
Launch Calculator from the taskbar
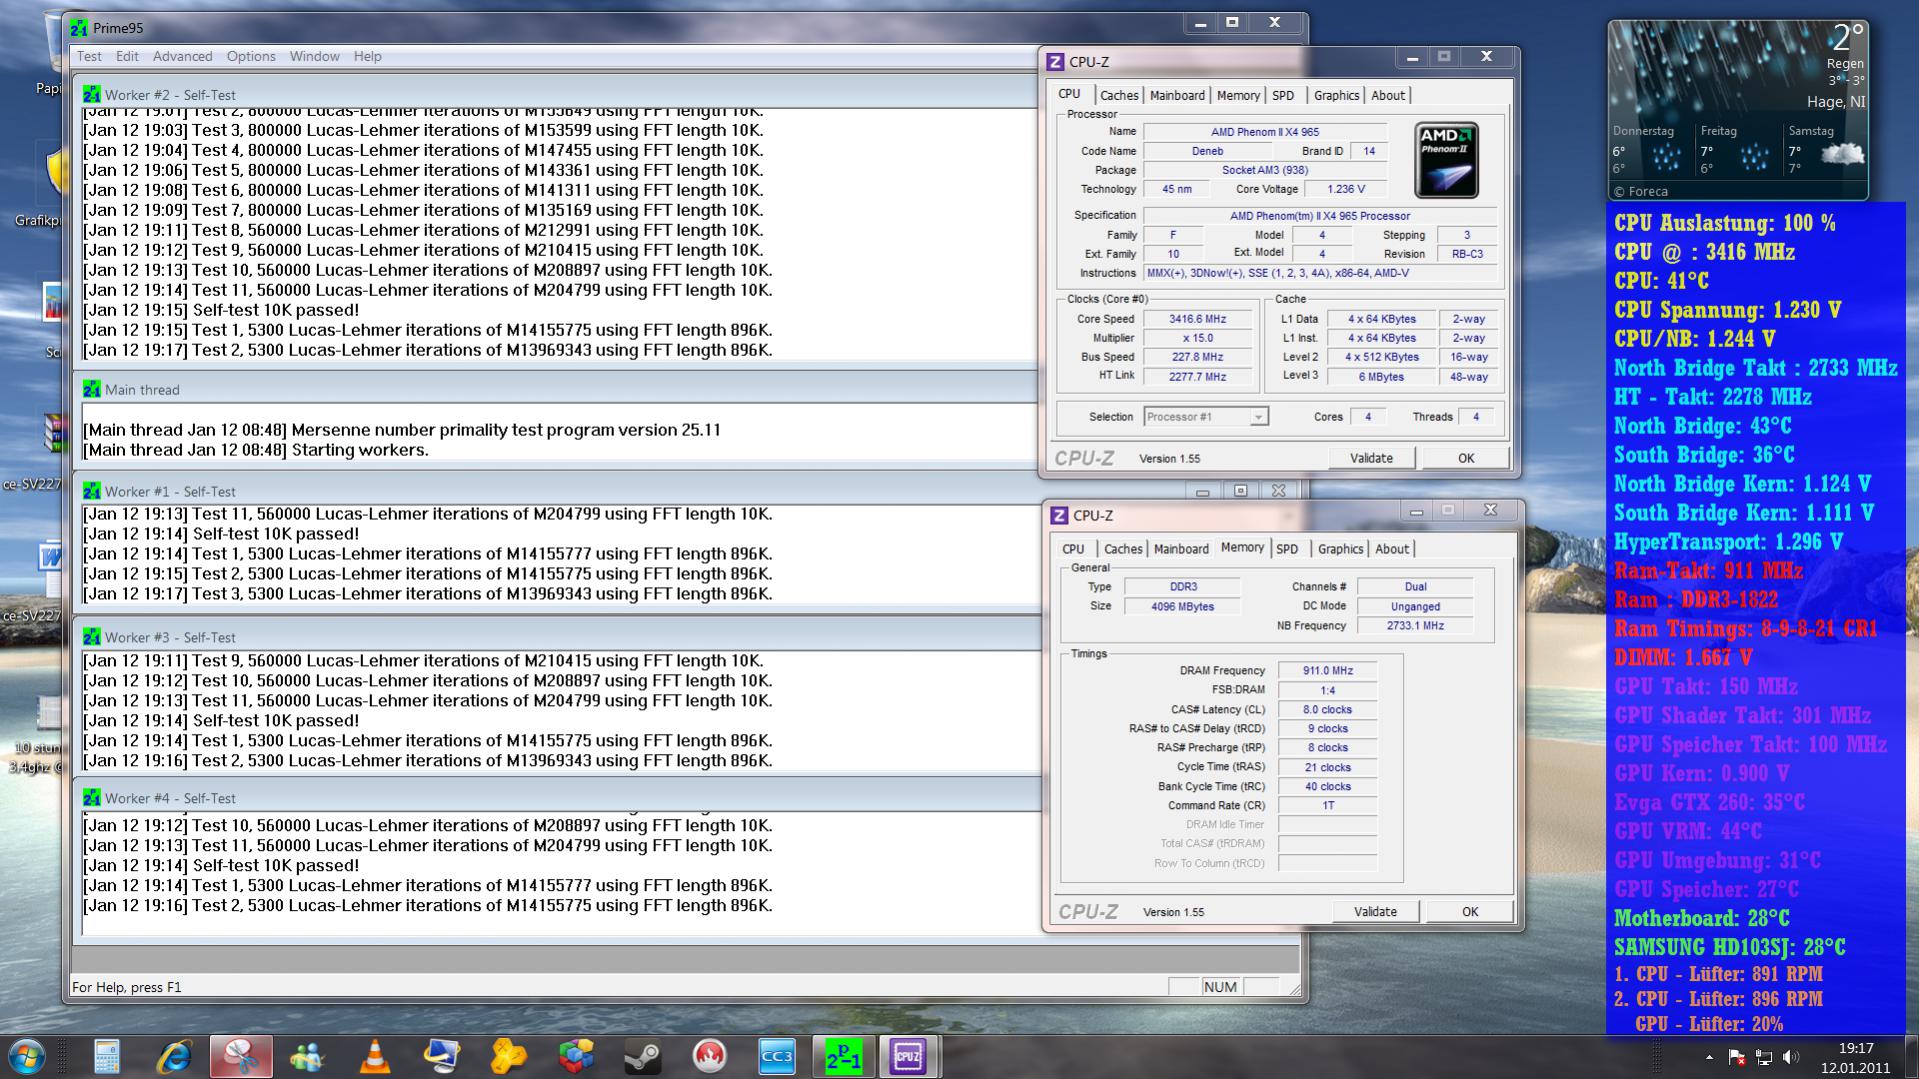click(x=107, y=1056)
